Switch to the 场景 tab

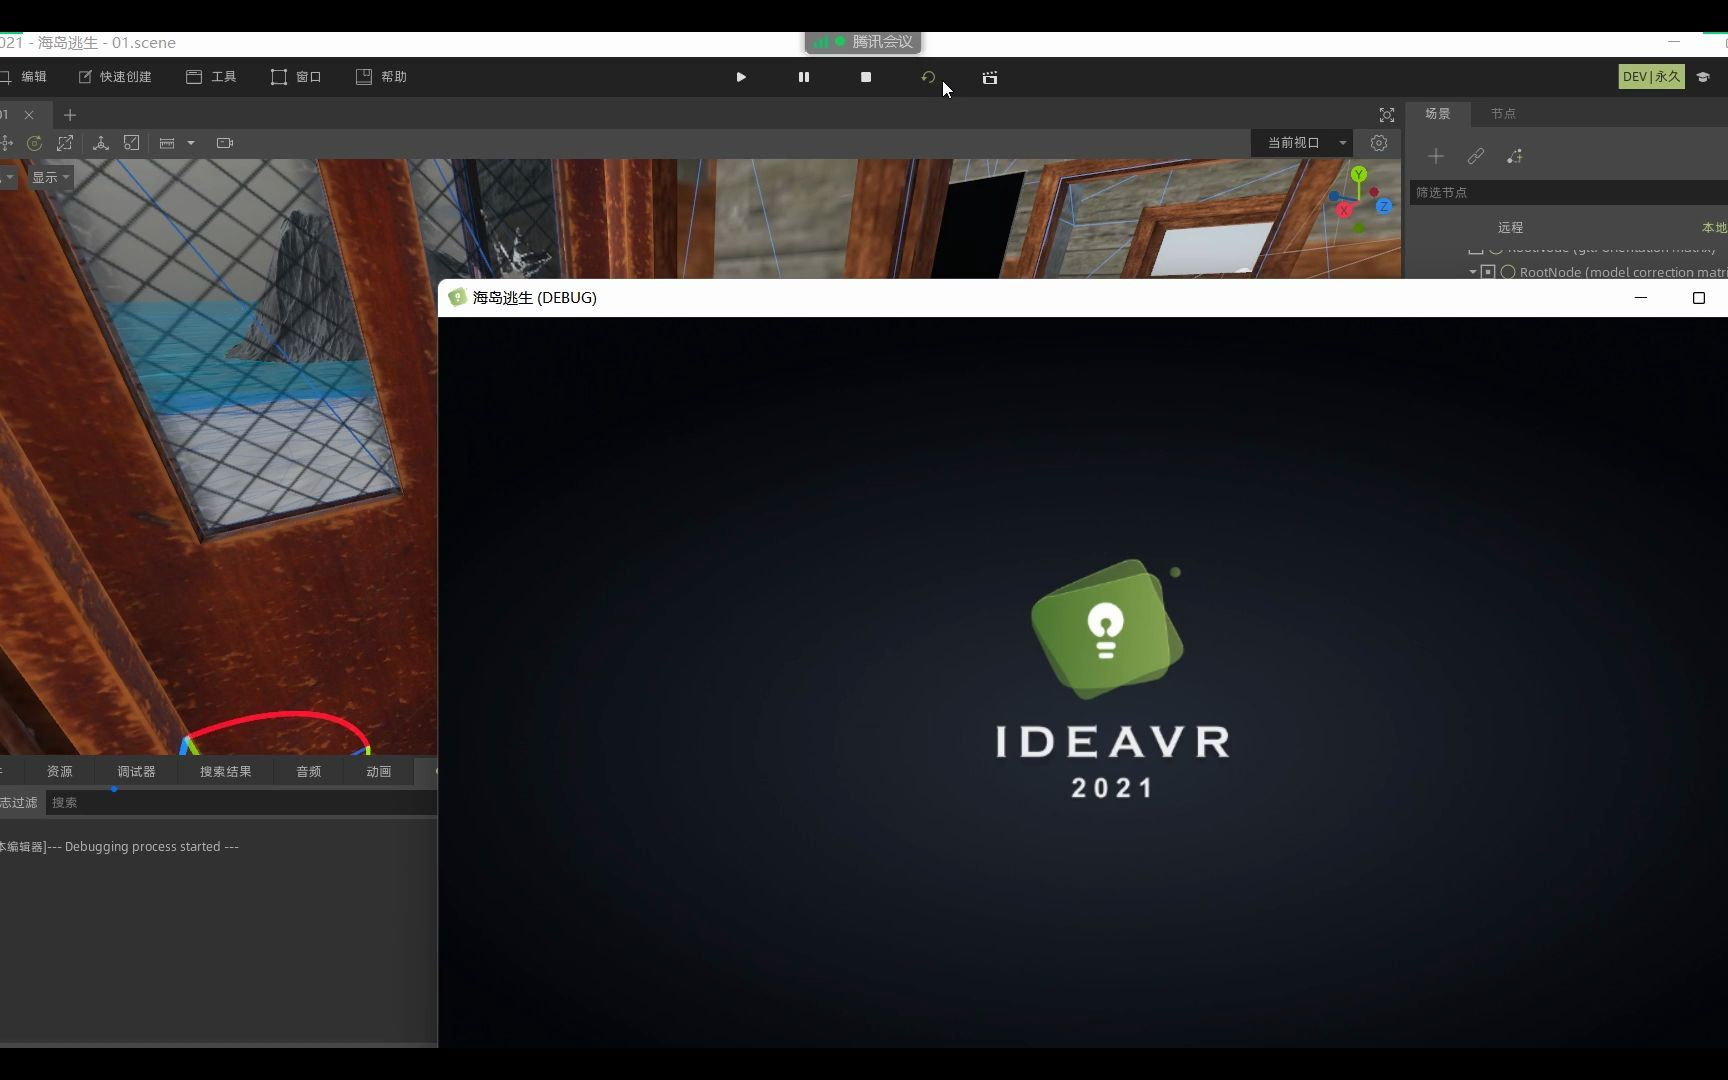coord(1438,114)
